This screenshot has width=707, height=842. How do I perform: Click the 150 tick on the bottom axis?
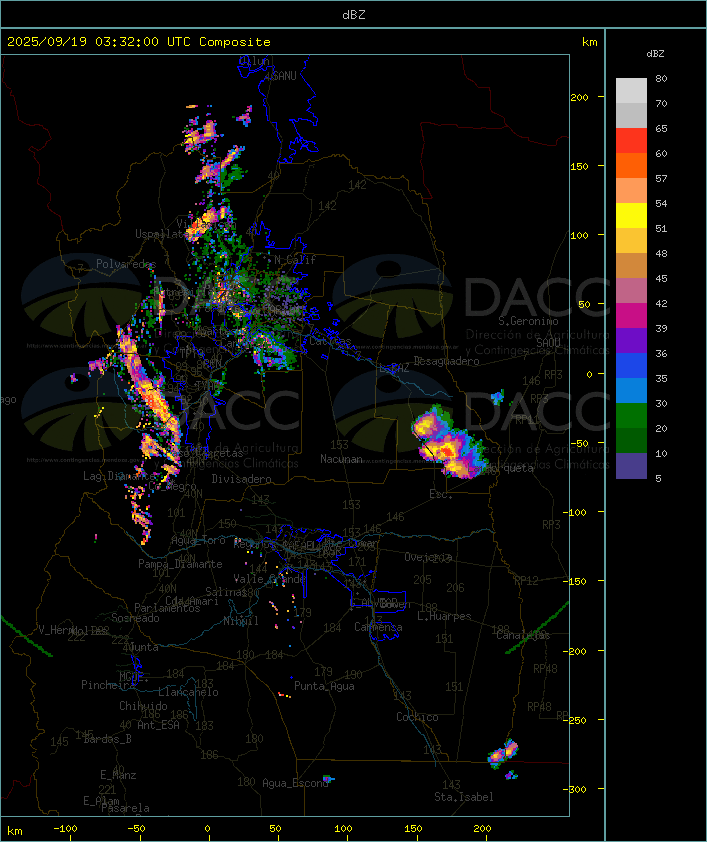click(x=413, y=829)
